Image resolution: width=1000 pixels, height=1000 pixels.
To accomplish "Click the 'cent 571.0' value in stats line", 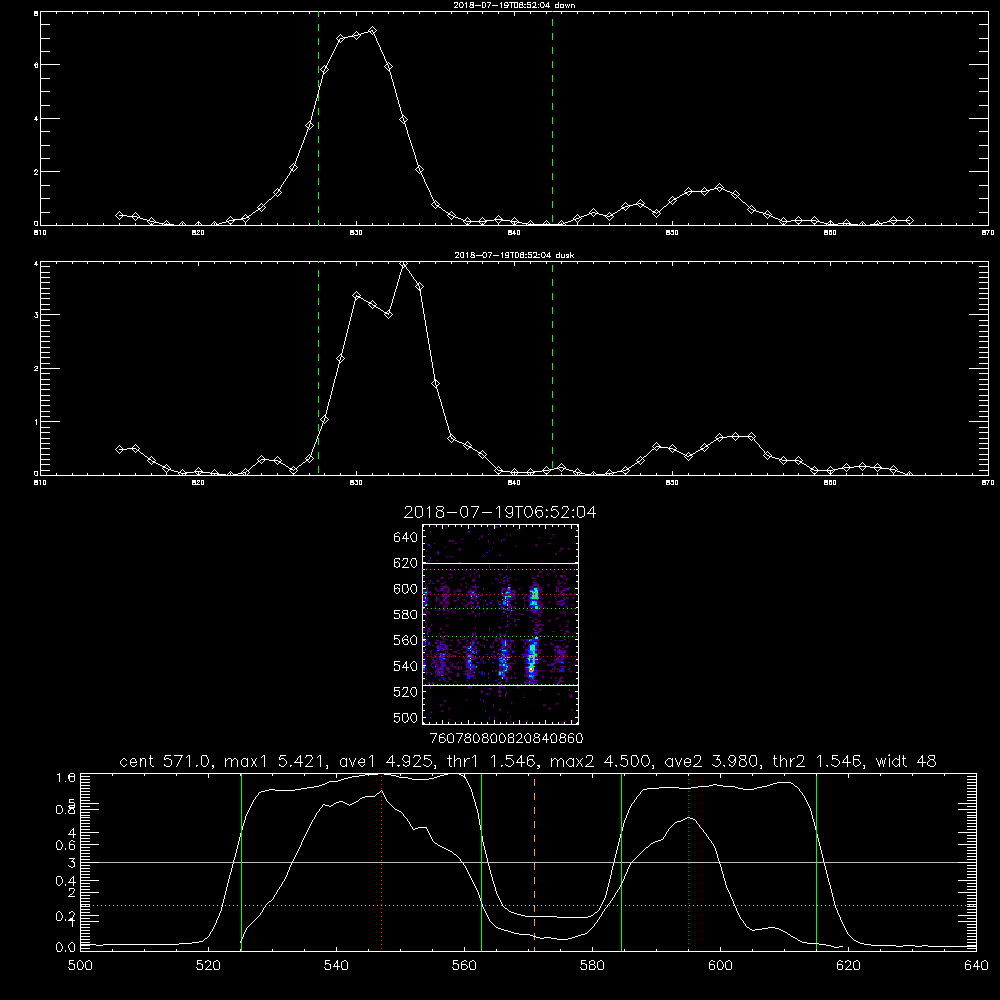I will 163,761.
